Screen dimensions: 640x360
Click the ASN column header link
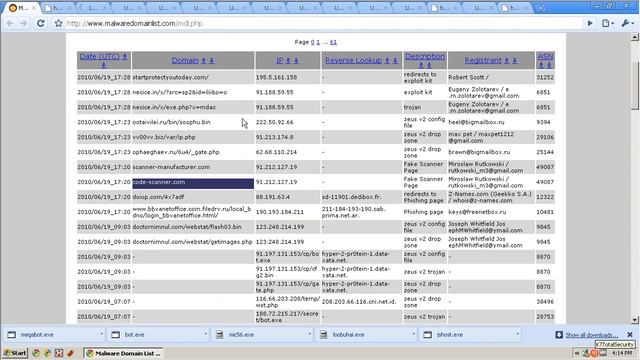(545, 56)
